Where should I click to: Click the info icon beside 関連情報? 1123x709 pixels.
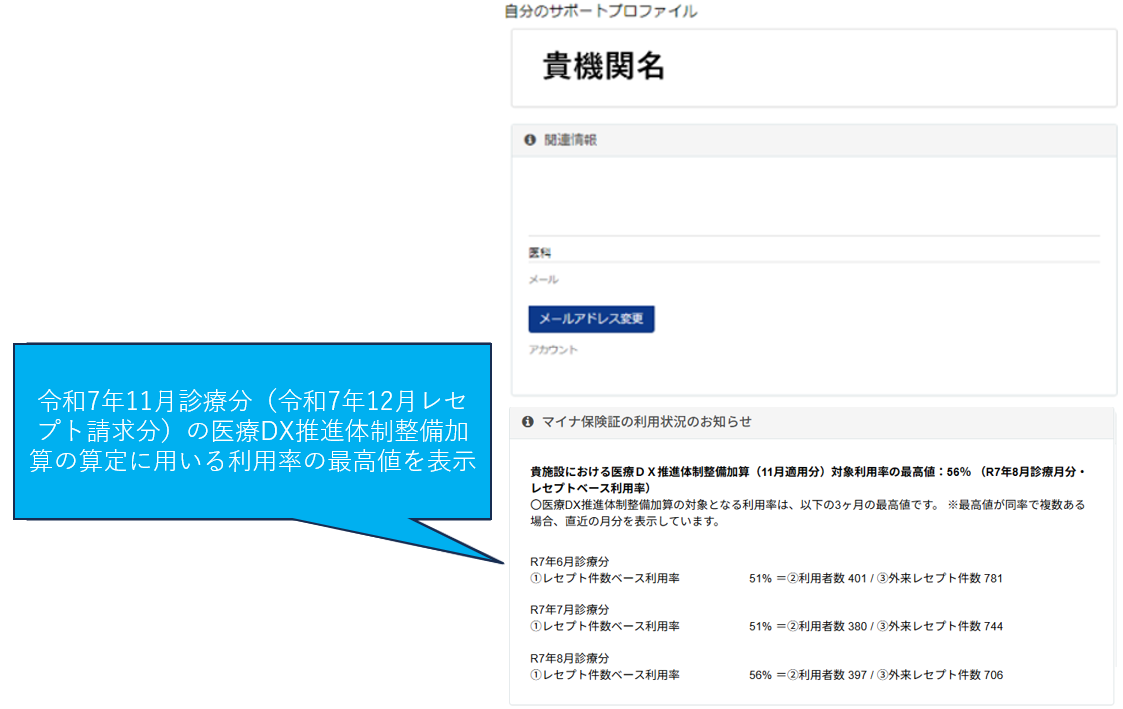pyautogui.click(x=530, y=141)
